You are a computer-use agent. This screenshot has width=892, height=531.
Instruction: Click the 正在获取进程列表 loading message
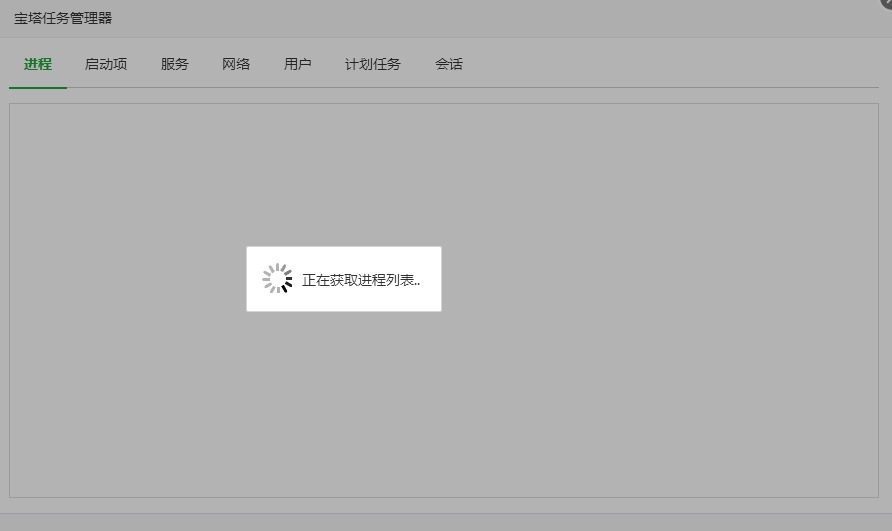click(361, 280)
